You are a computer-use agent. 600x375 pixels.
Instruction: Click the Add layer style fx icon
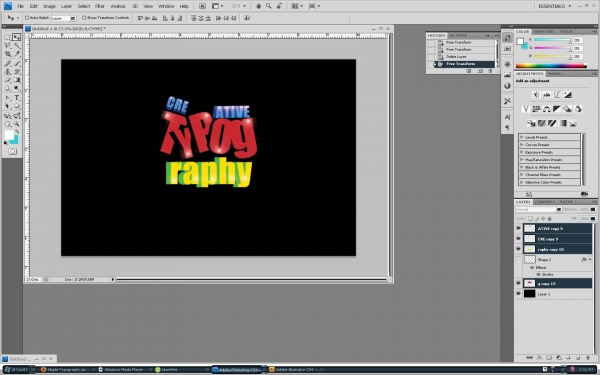[539, 358]
